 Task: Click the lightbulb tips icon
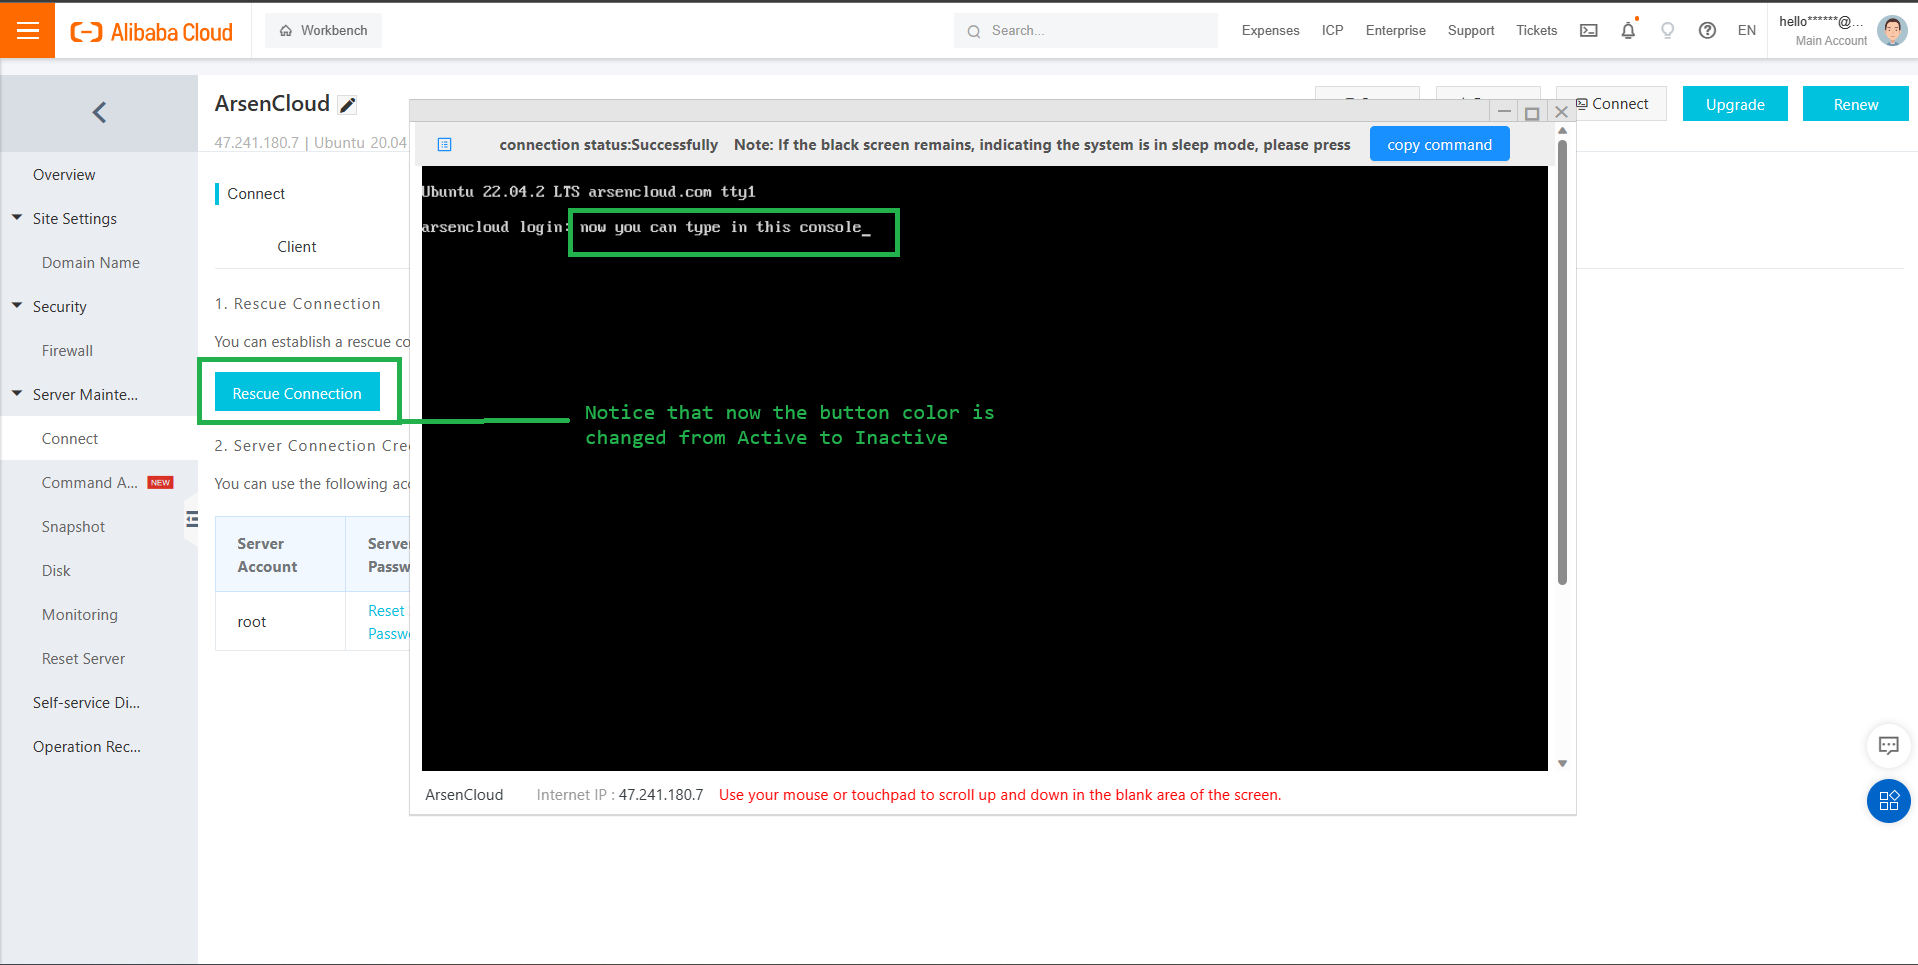pos(1667,30)
